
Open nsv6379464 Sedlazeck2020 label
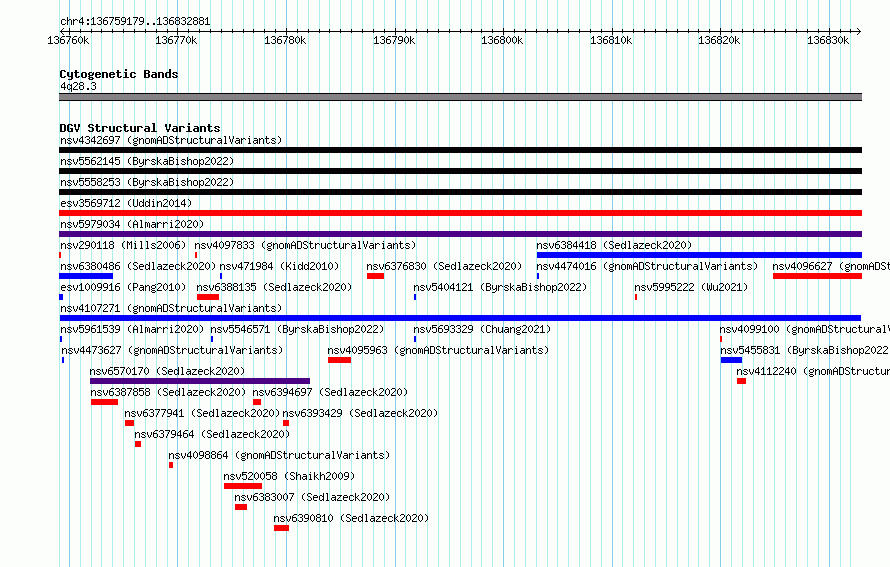212,434
